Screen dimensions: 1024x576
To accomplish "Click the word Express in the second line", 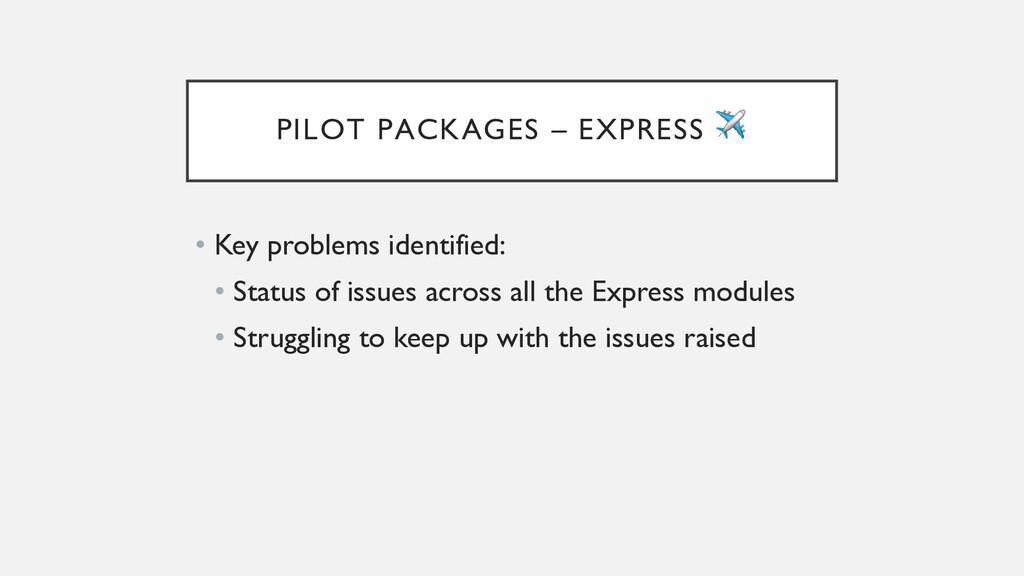I will coord(637,292).
